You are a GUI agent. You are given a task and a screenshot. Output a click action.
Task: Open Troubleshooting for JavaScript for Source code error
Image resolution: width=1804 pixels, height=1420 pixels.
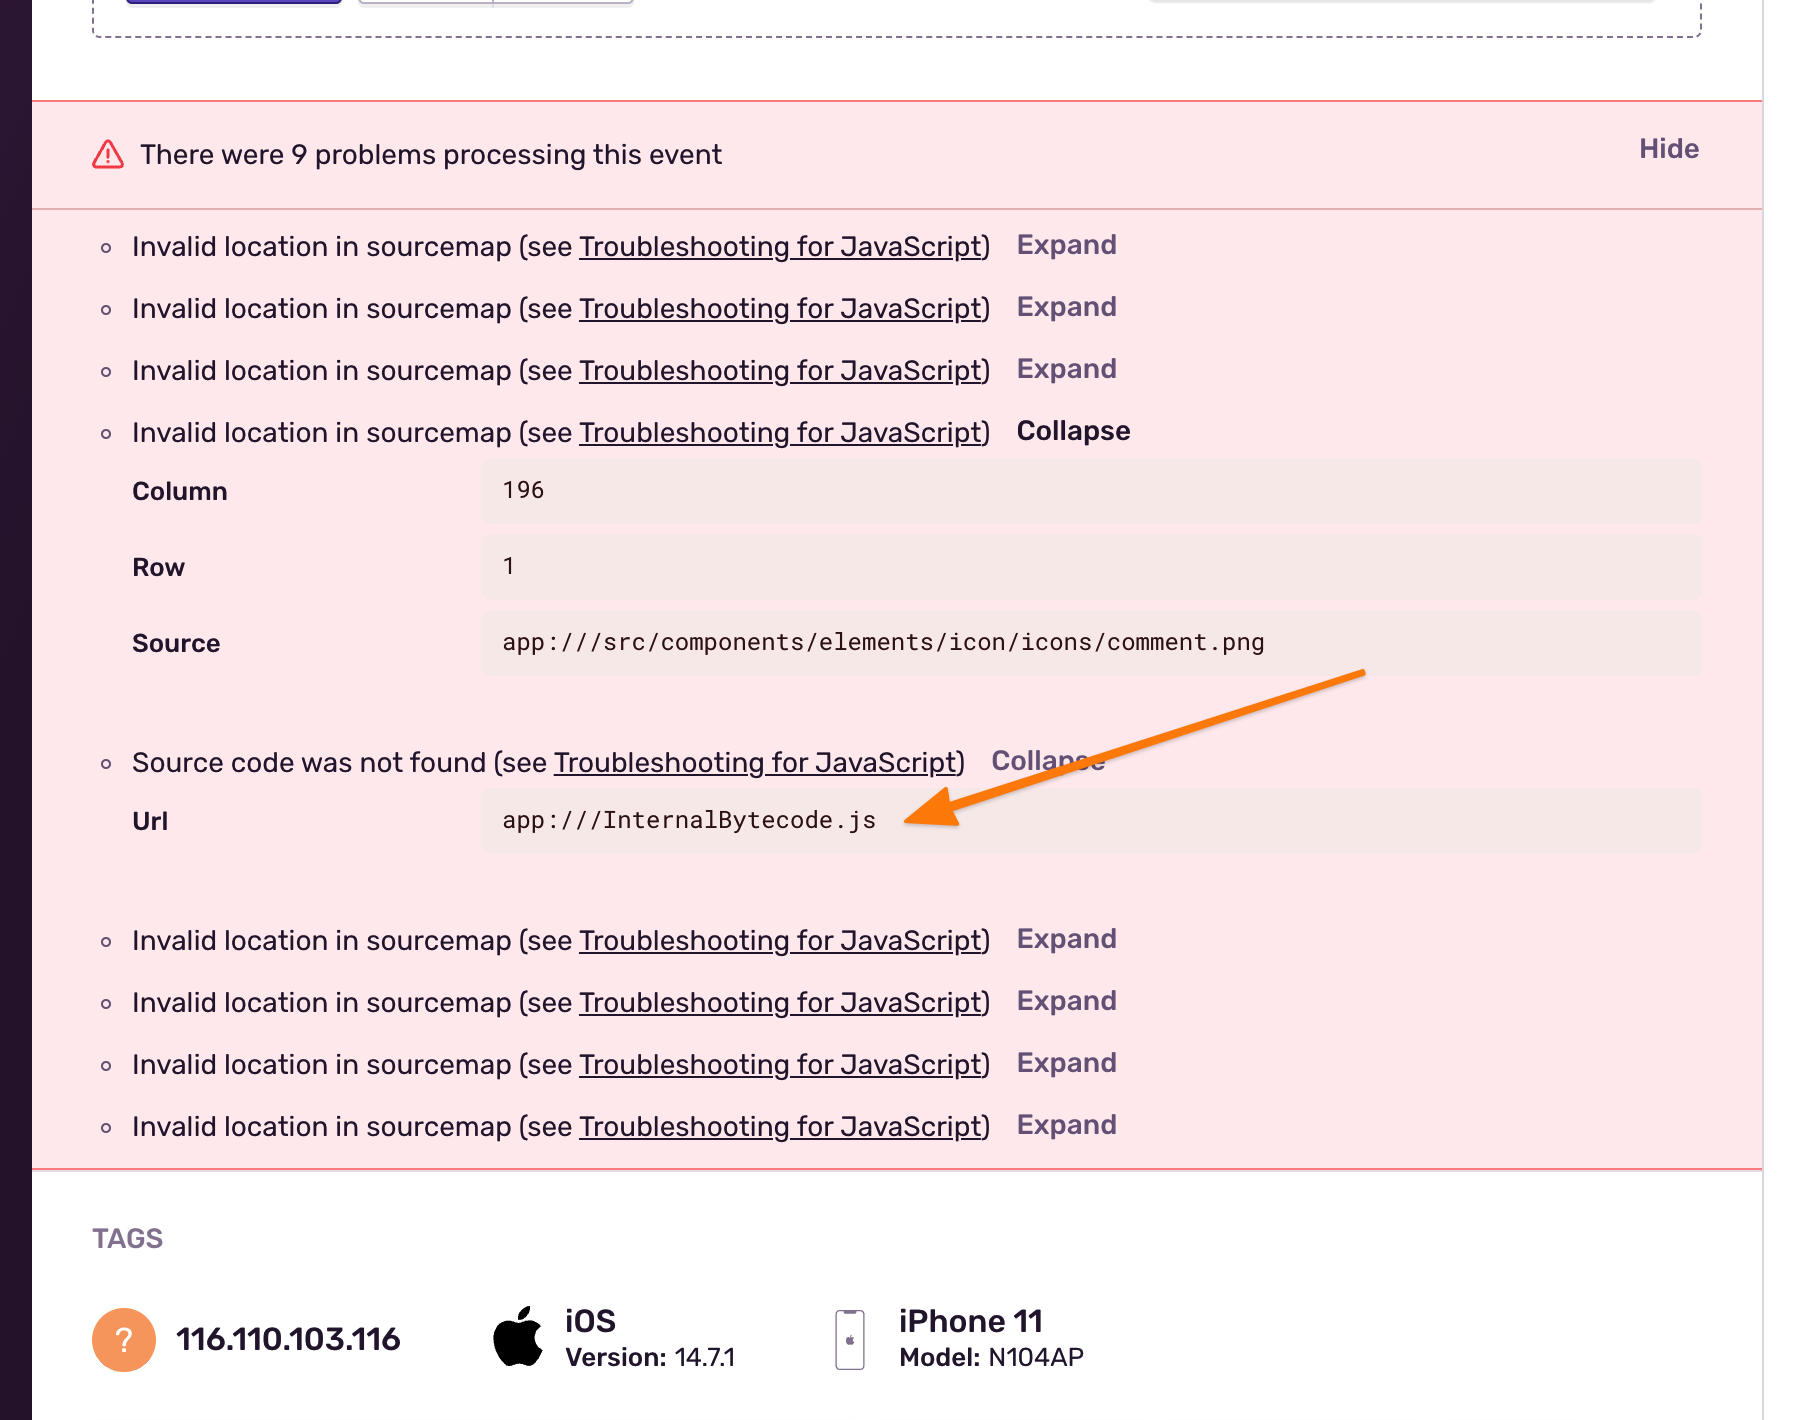(756, 762)
